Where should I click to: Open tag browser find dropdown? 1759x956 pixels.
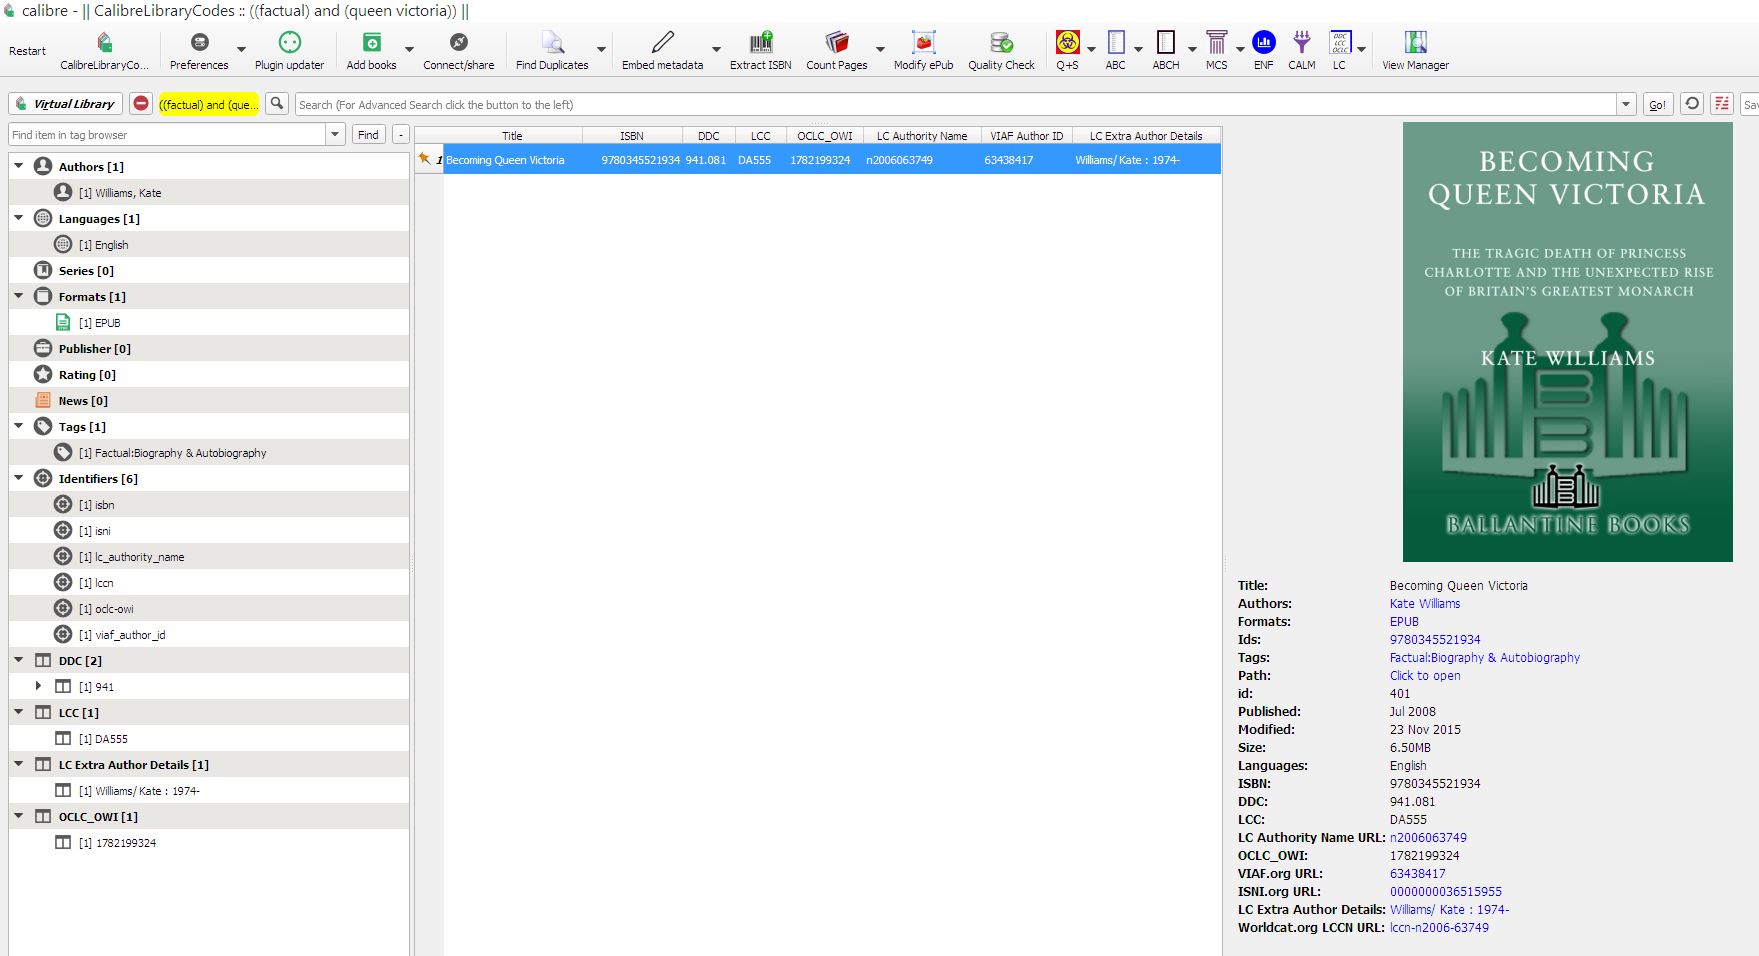[335, 135]
